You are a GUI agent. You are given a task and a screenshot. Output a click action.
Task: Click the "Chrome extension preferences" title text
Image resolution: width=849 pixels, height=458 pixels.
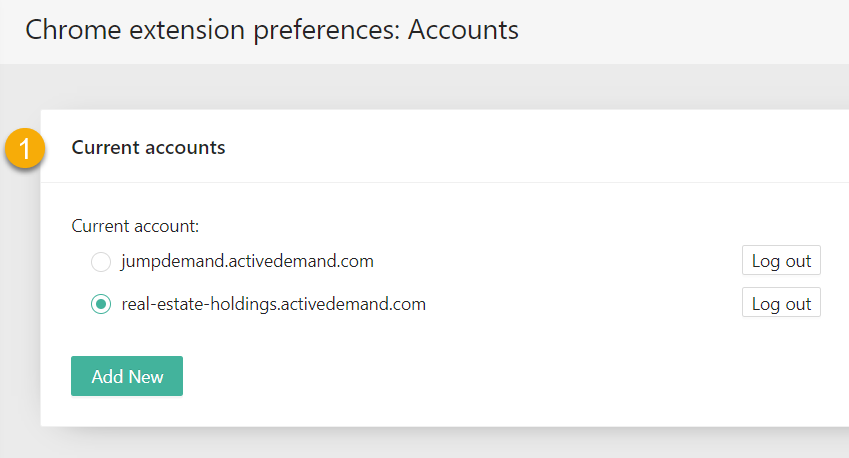[x=212, y=31]
